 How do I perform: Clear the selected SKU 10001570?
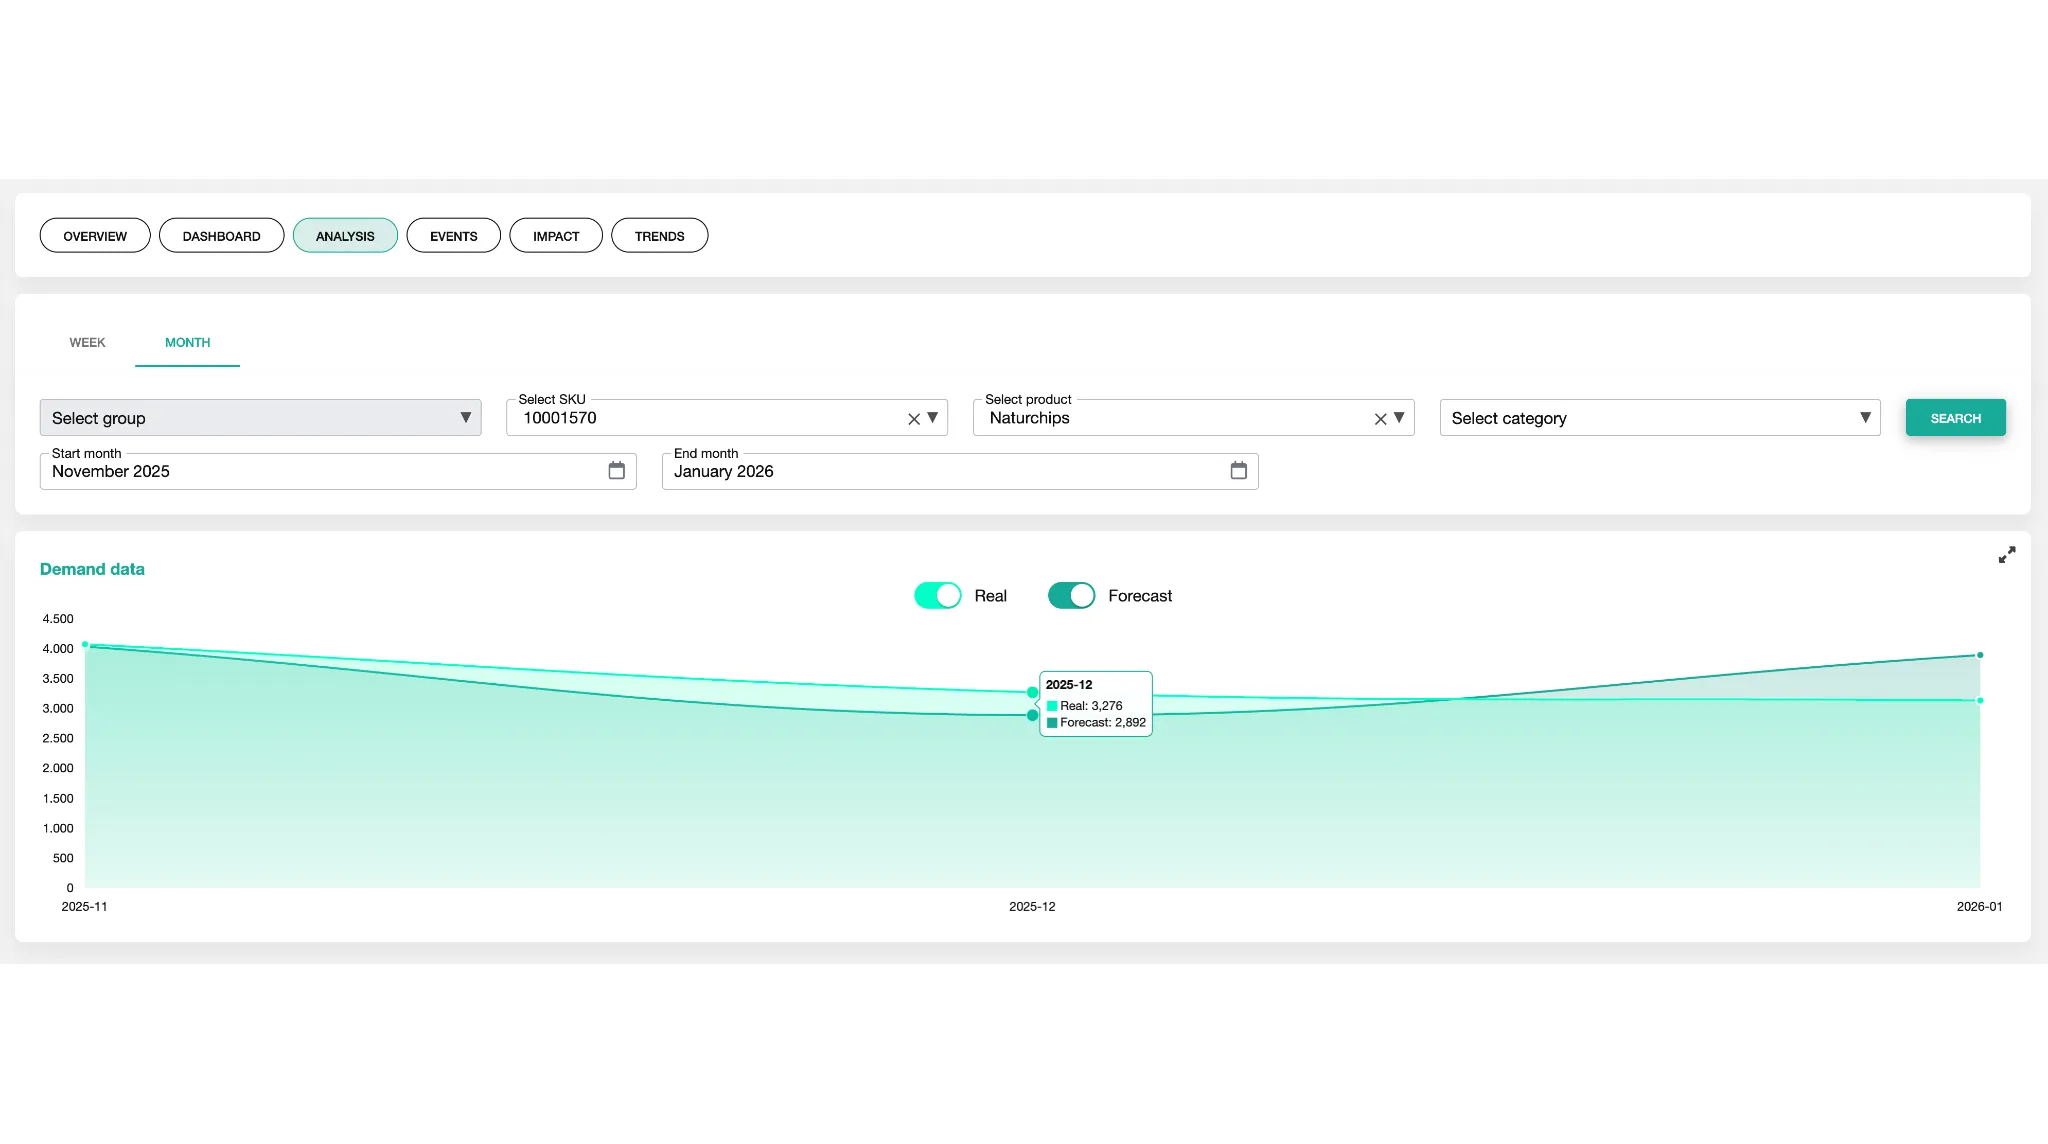coord(912,418)
